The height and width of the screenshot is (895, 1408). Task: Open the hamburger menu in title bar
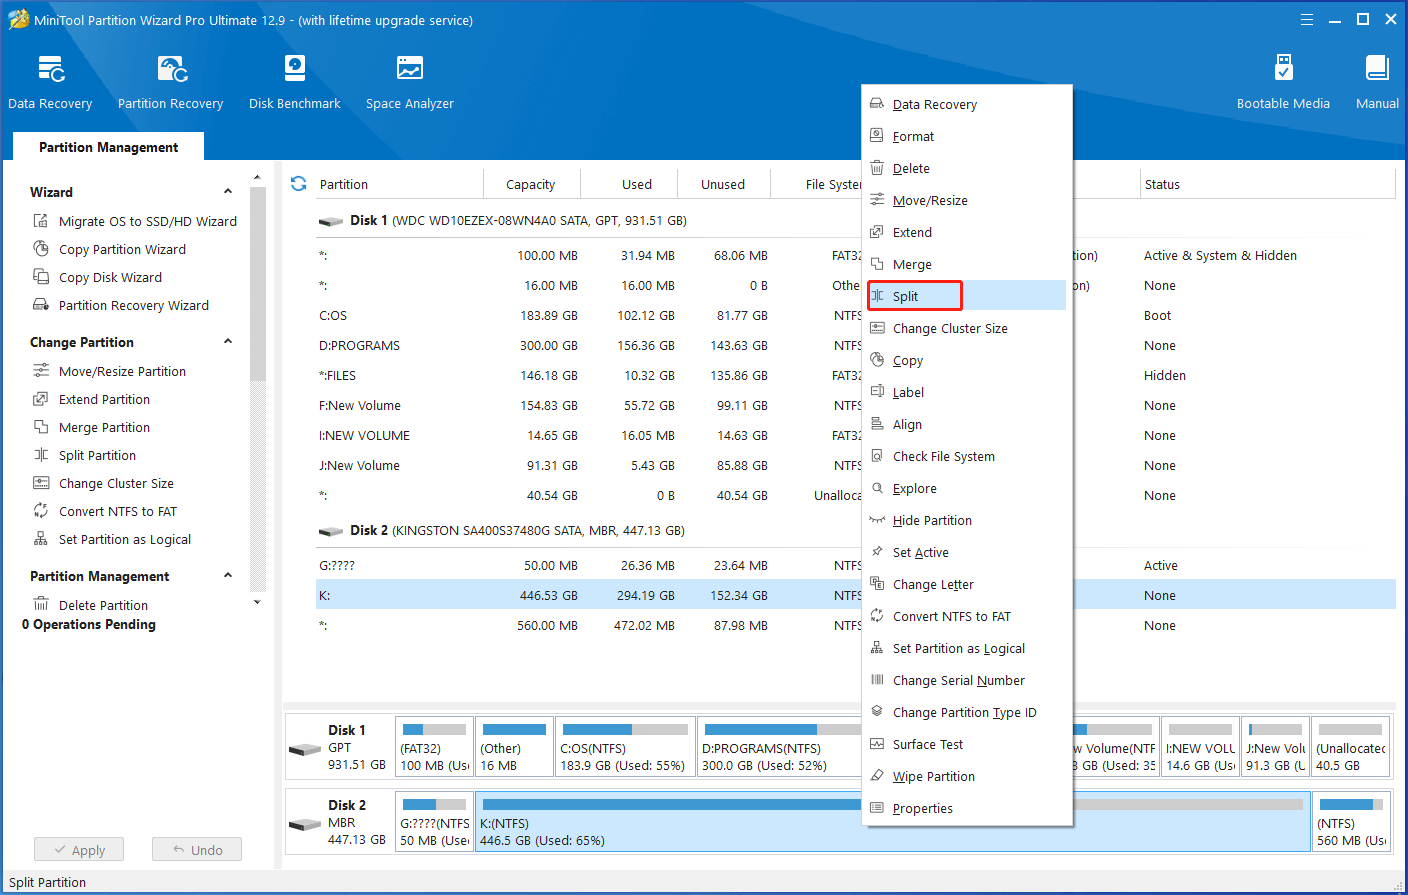click(1307, 20)
